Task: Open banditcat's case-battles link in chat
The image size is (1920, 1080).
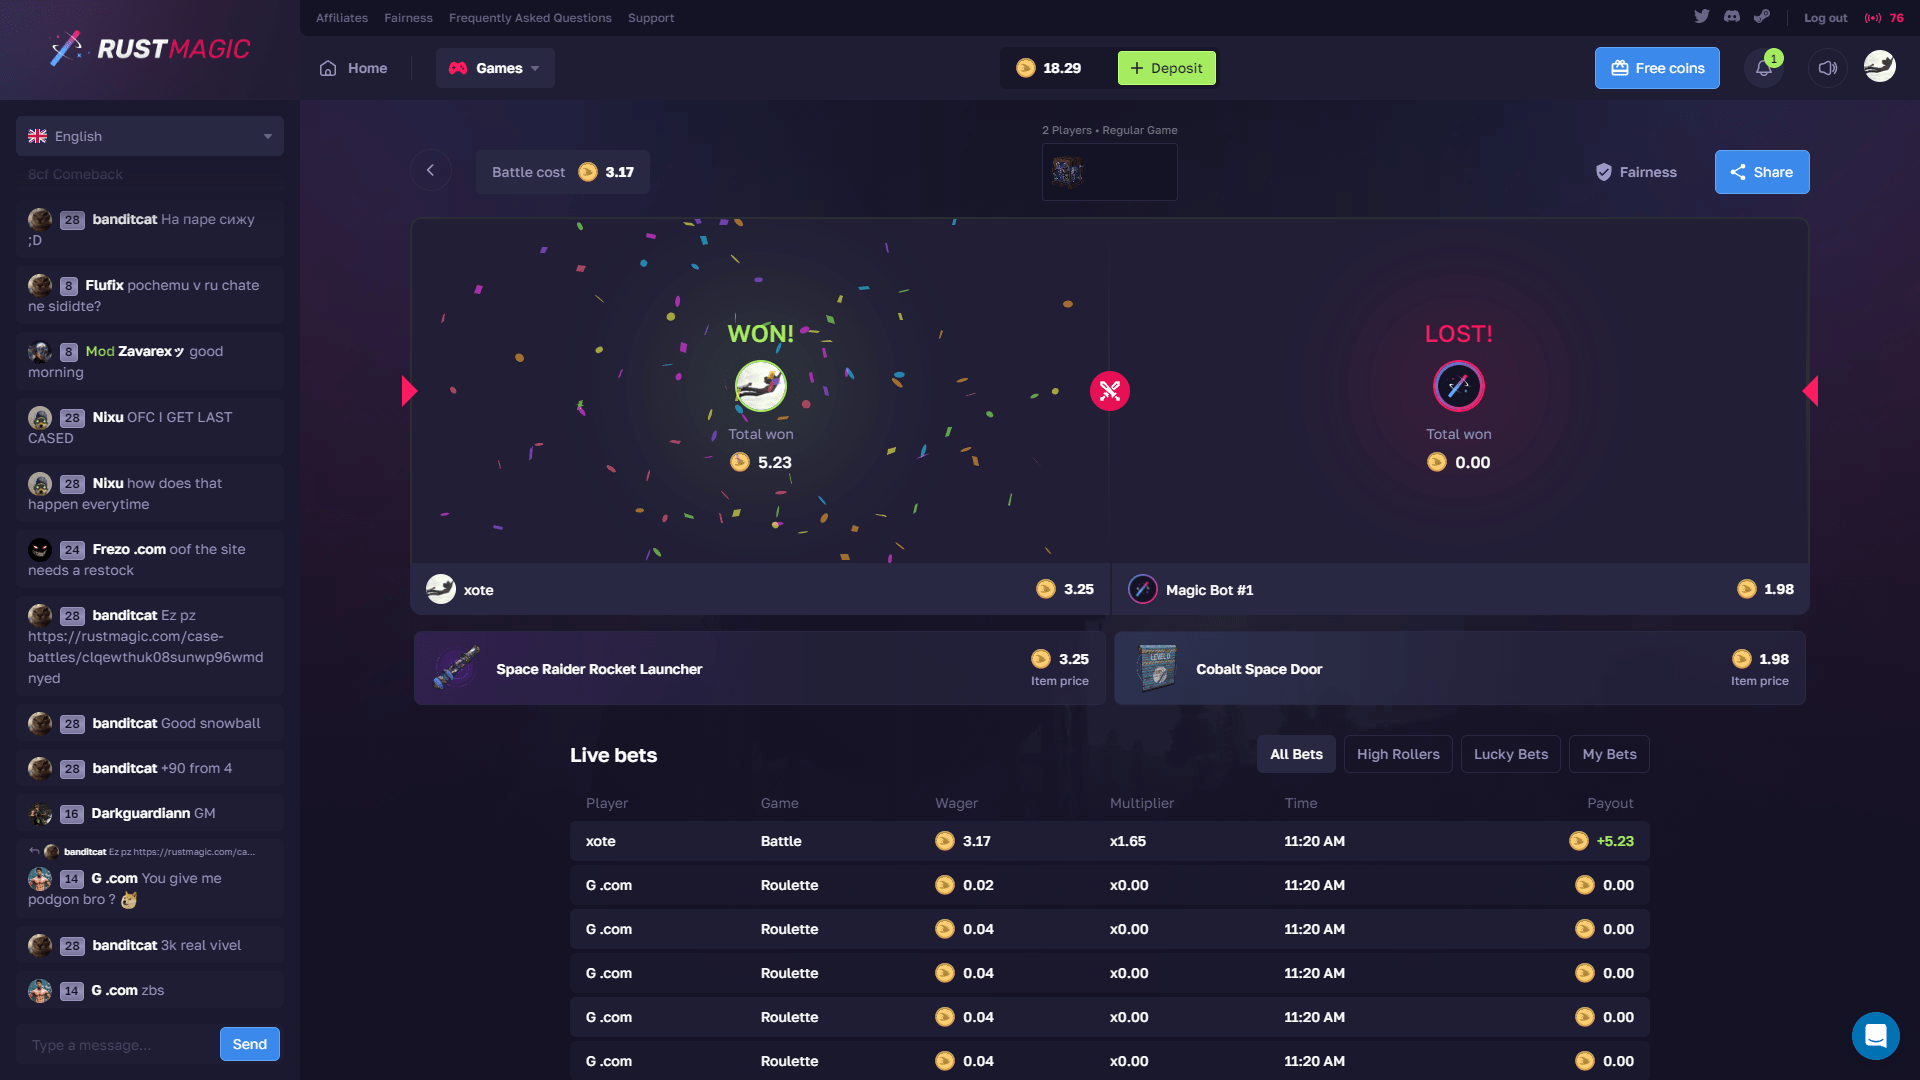Action: pyautogui.click(x=145, y=657)
